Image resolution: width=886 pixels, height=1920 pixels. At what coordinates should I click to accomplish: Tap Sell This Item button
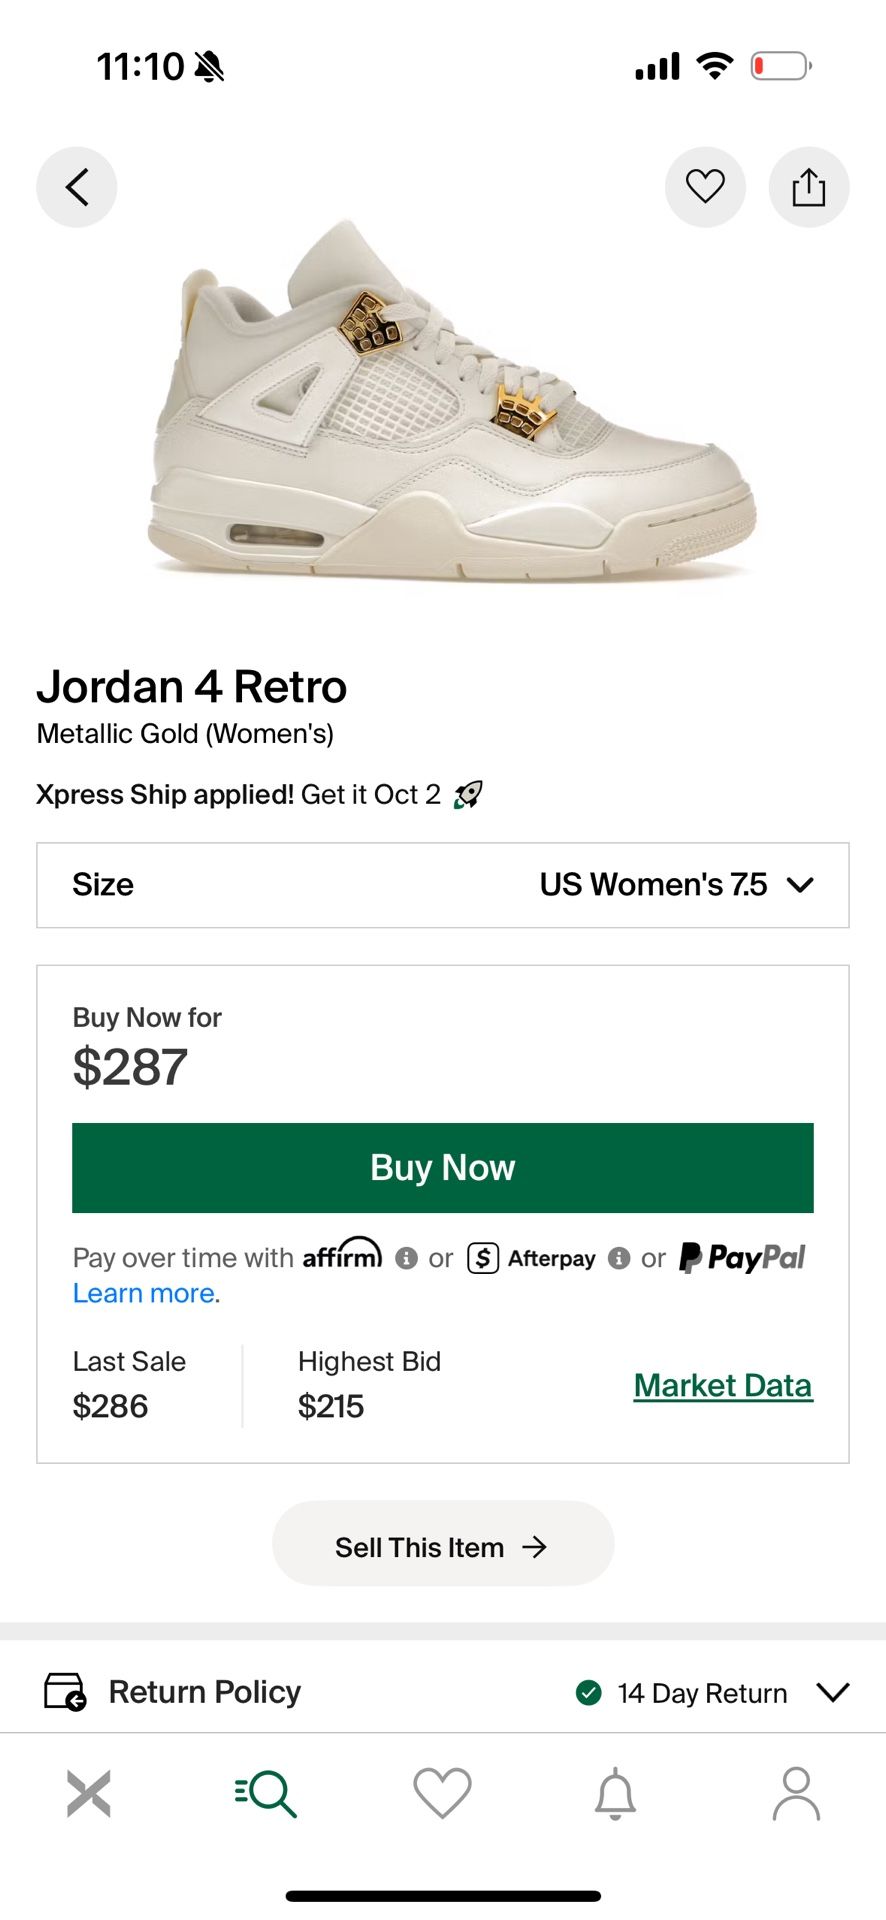click(443, 1546)
